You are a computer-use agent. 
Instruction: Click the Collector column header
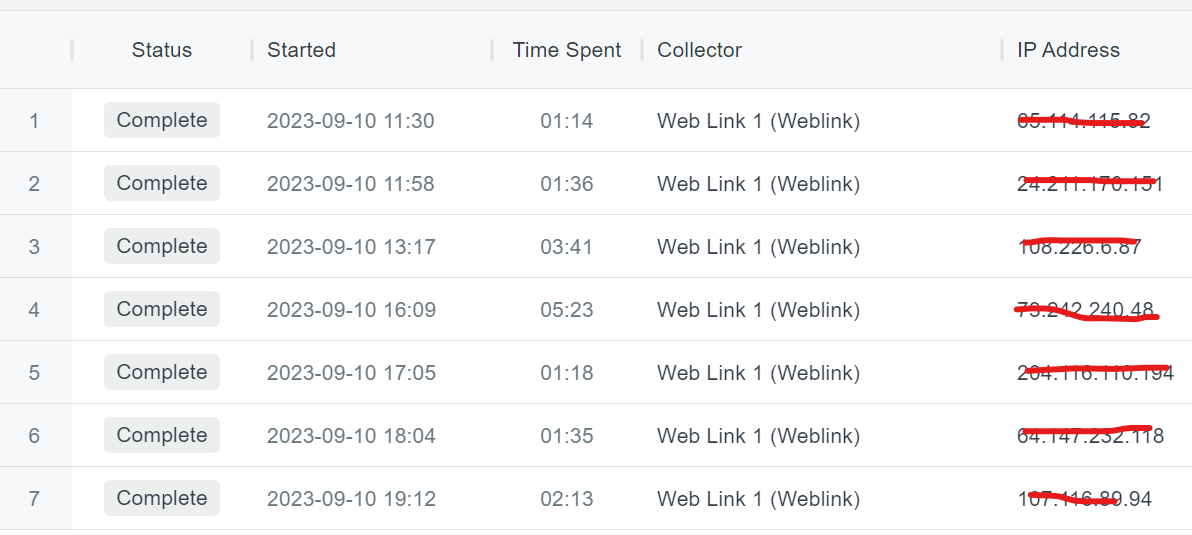(x=699, y=50)
